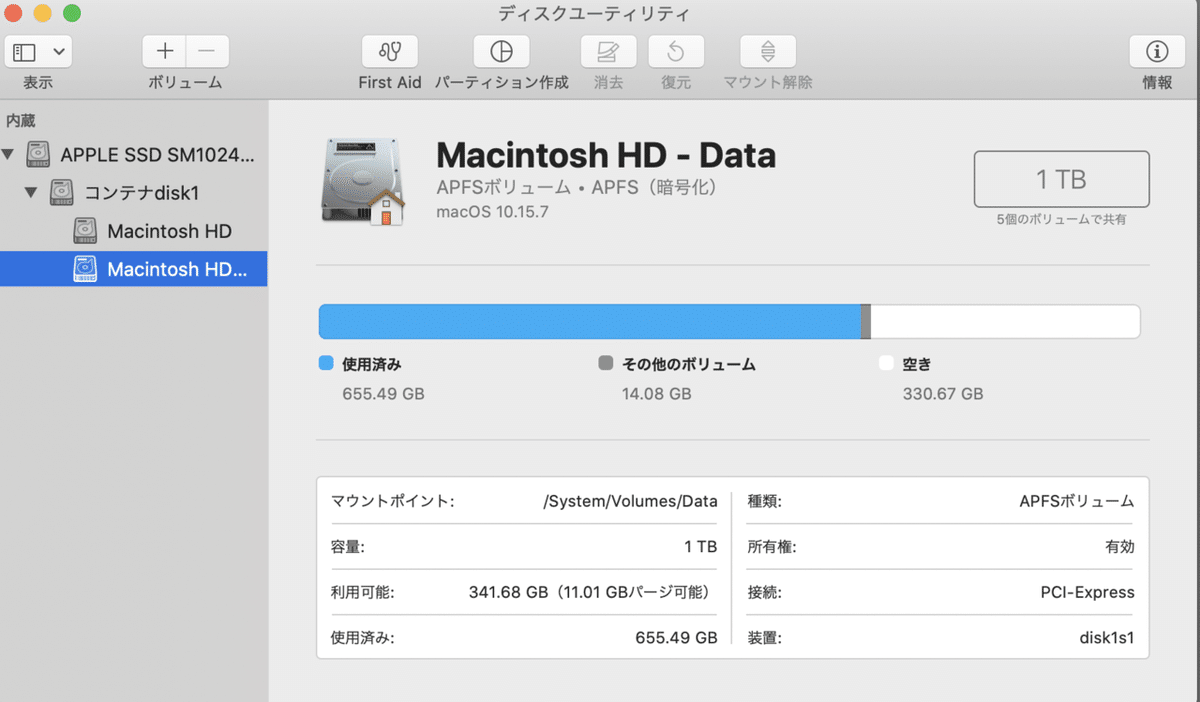Click the ディスクユーティリティ window title

(594, 14)
